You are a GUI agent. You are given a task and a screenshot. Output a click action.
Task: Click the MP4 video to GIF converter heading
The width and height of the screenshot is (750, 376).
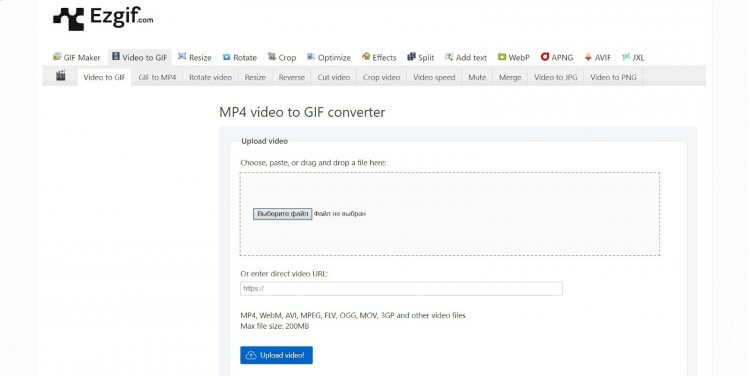pos(302,112)
